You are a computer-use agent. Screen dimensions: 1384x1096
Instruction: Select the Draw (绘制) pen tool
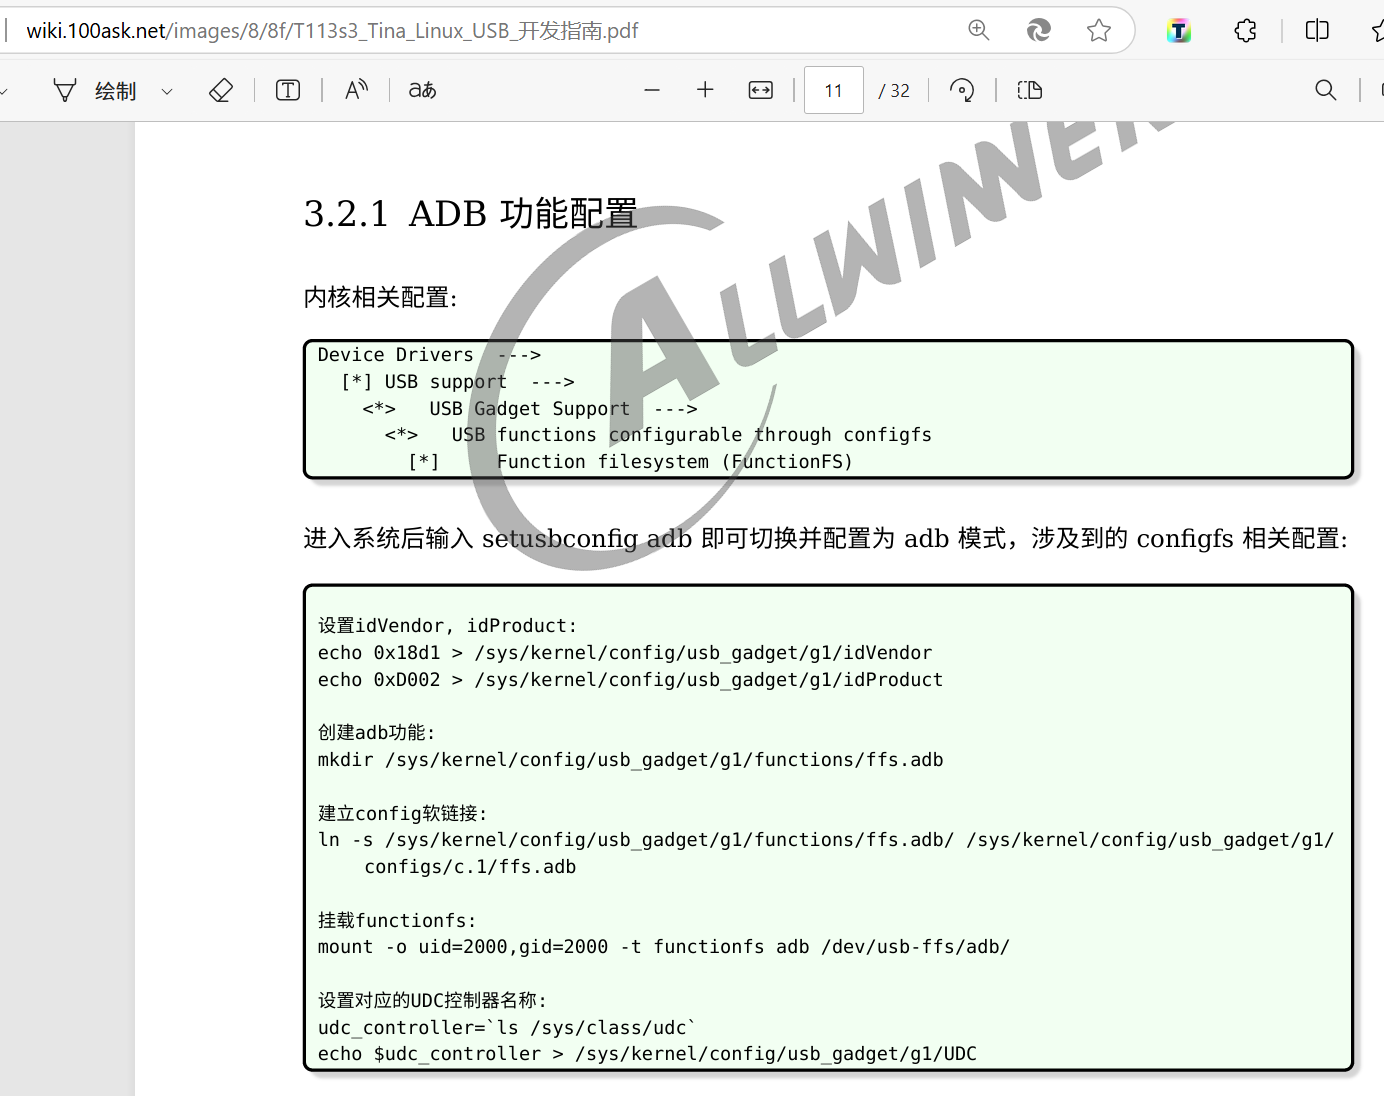tap(94, 91)
